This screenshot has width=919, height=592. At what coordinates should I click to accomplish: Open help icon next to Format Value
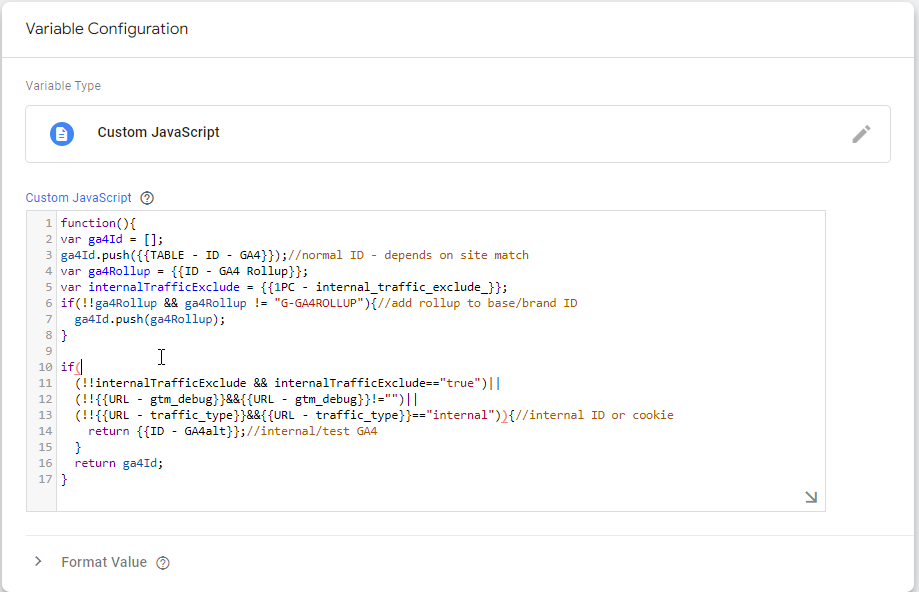click(163, 563)
